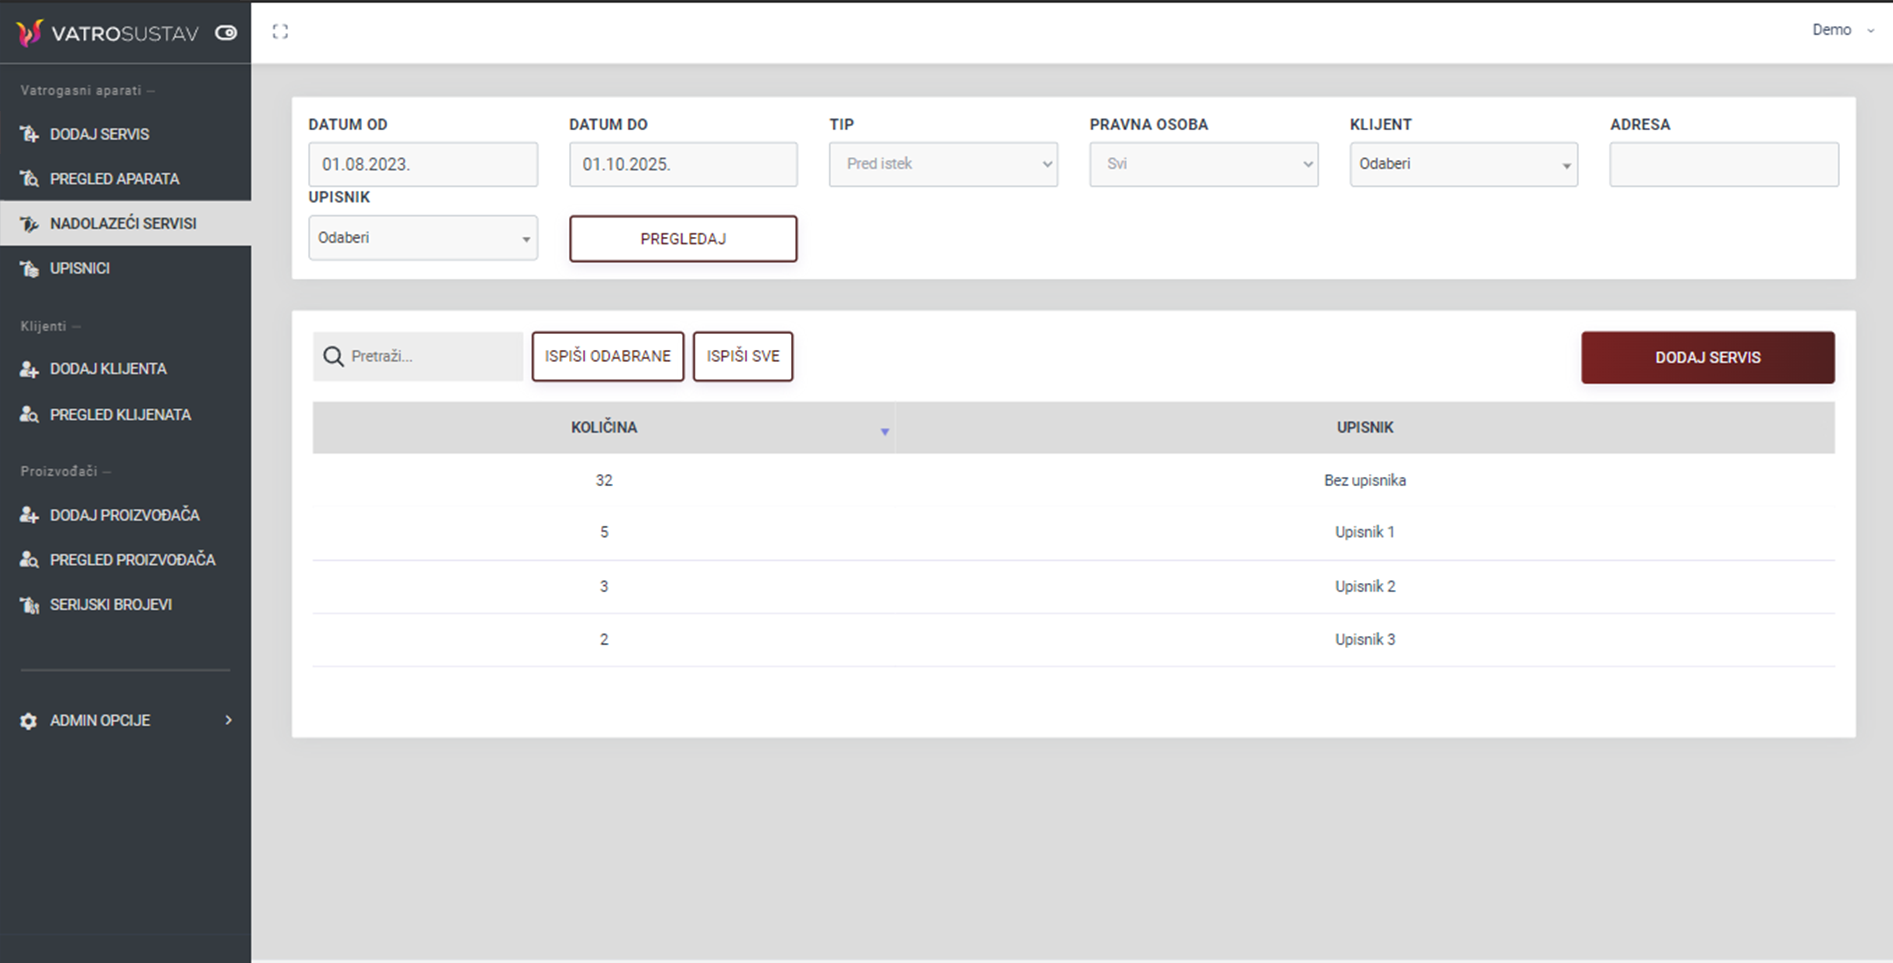Click the Serijski brojevi sidebar icon
This screenshot has width=1893, height=963.
pyautogui.click(x=29, y=605)
